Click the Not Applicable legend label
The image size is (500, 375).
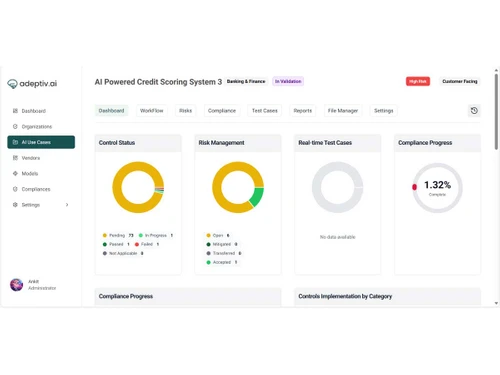pos(123,253)
